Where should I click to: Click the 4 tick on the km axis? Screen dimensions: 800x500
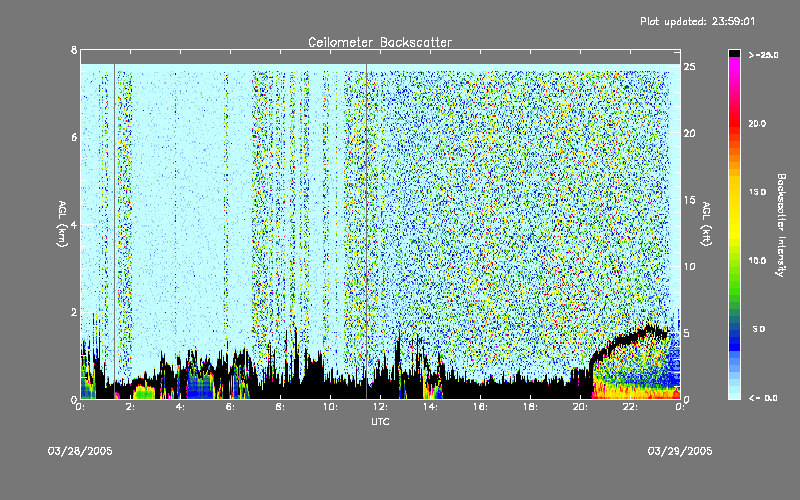[74, 225]
